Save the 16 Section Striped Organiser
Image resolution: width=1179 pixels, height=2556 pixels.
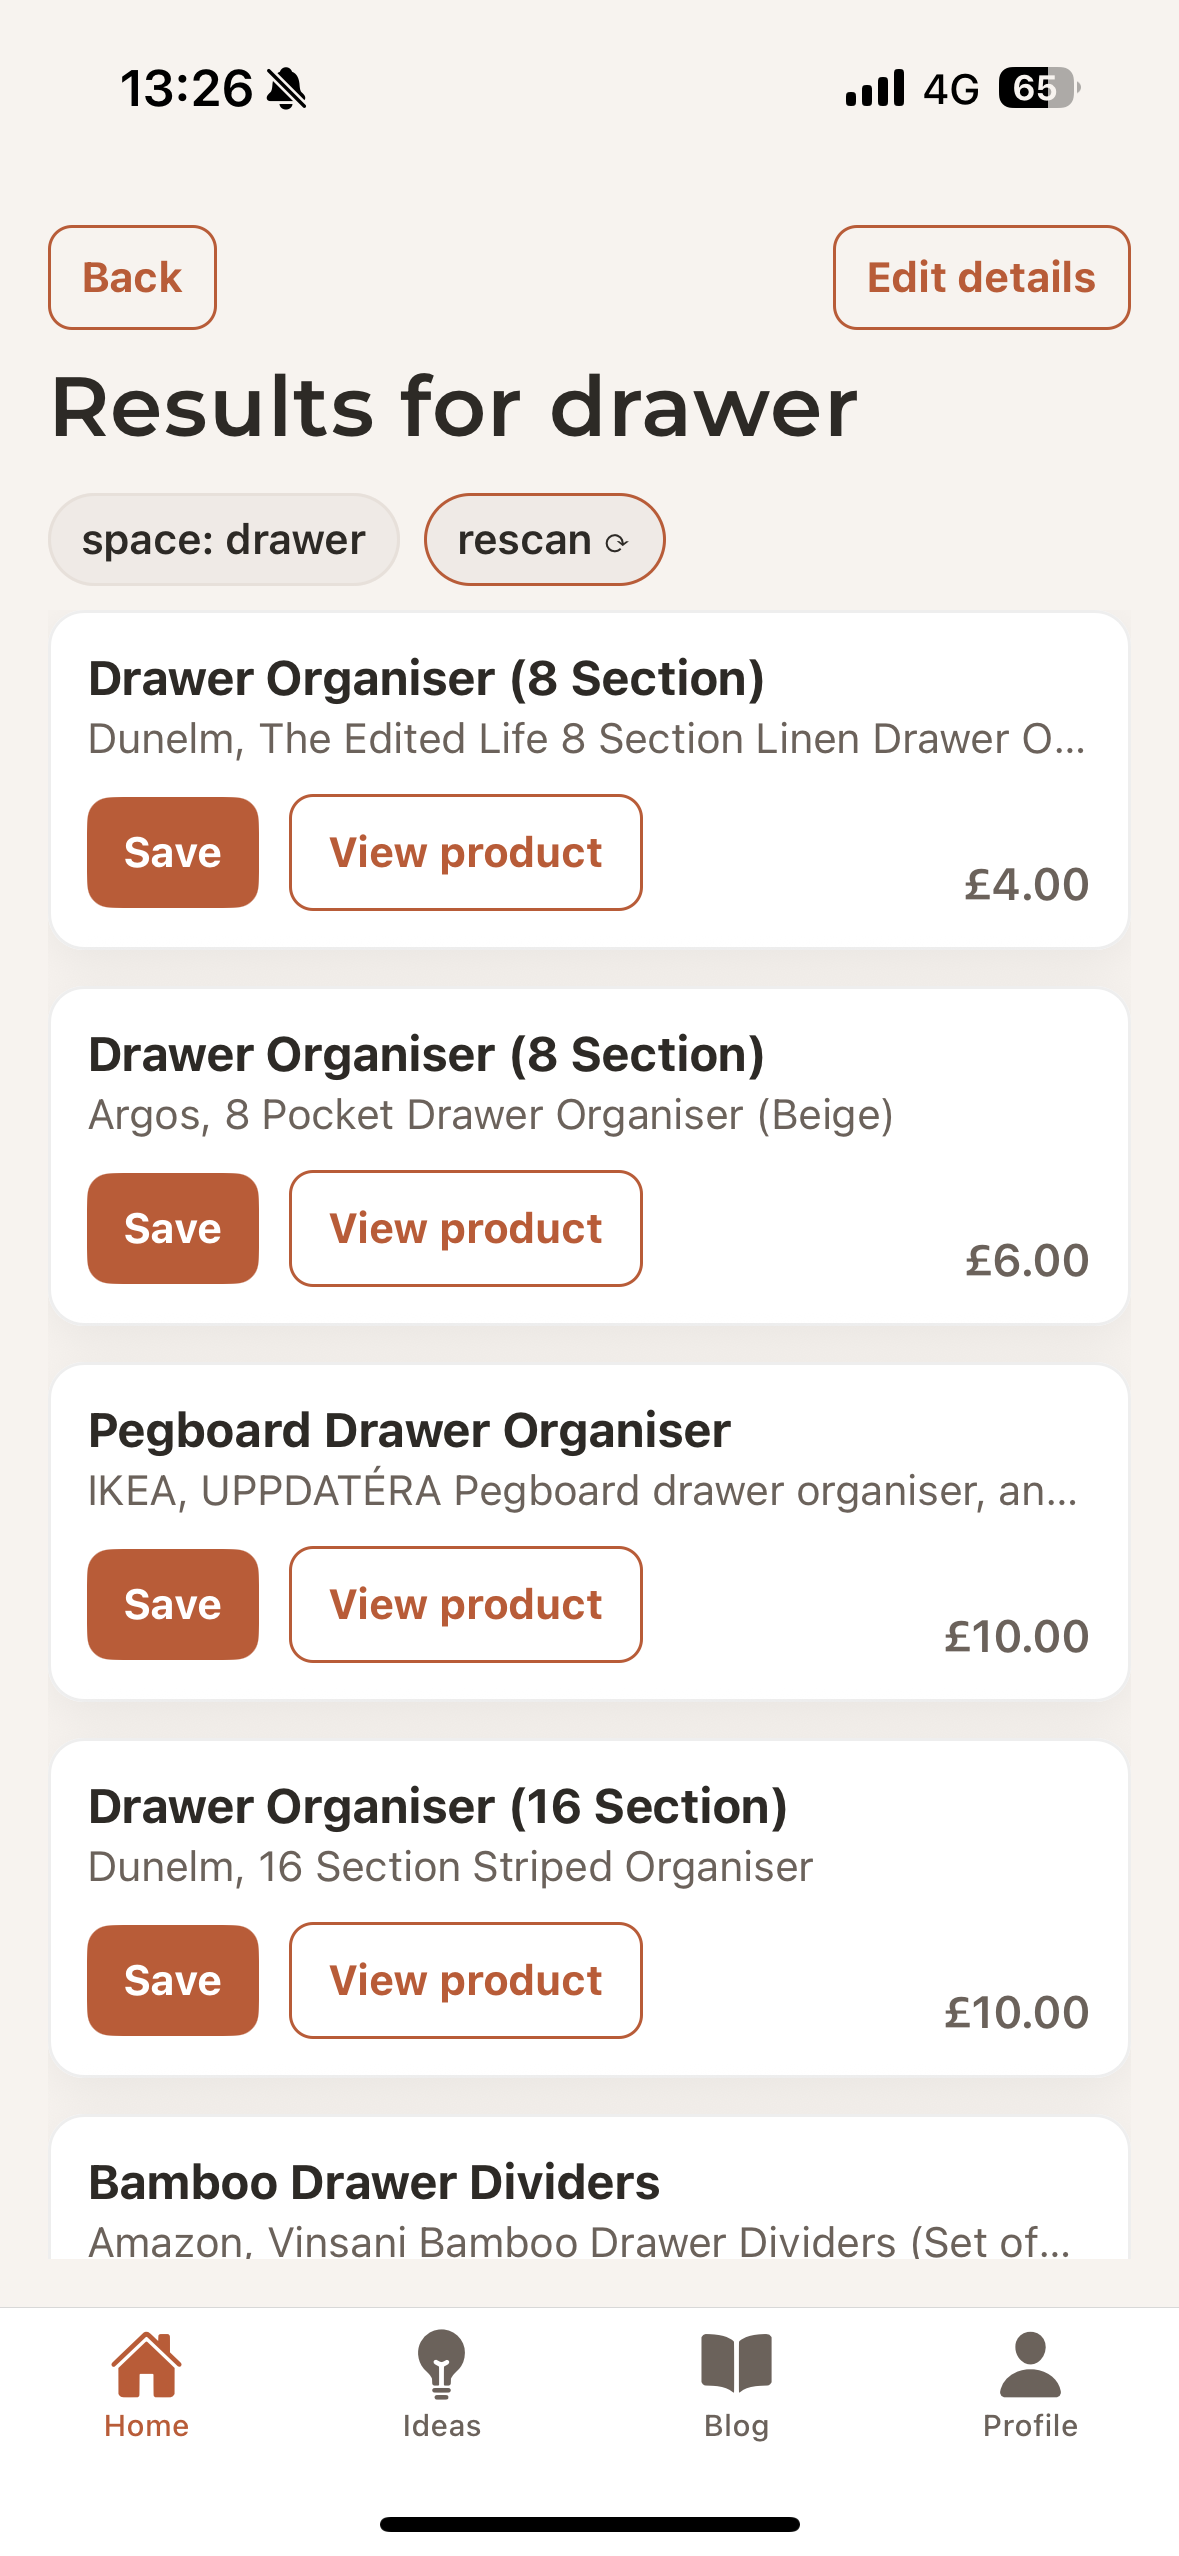tap(173, 1980)
